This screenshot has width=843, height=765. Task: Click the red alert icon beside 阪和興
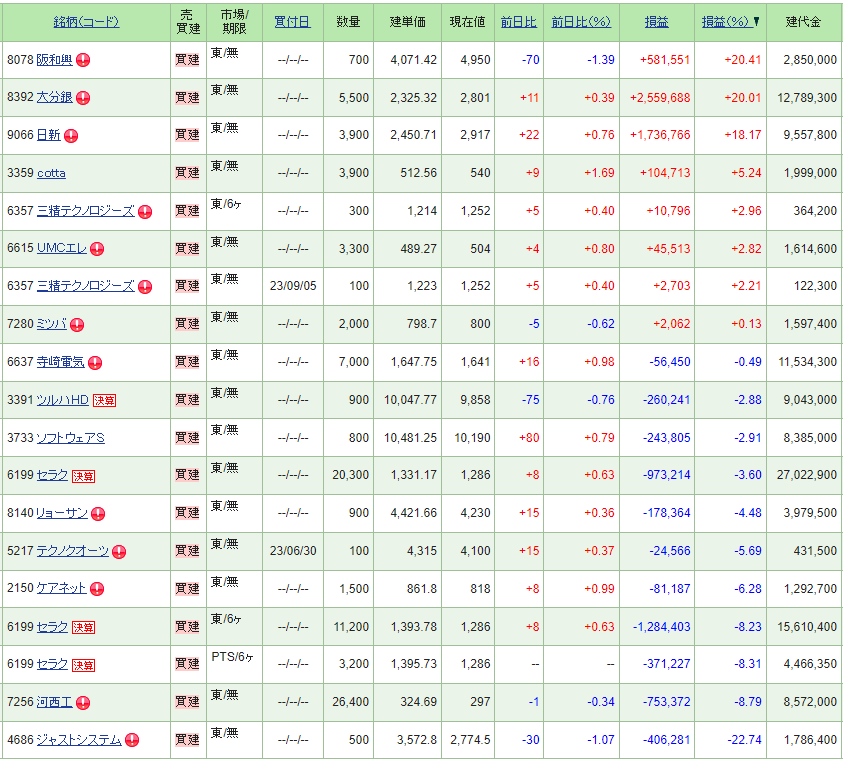83,60
